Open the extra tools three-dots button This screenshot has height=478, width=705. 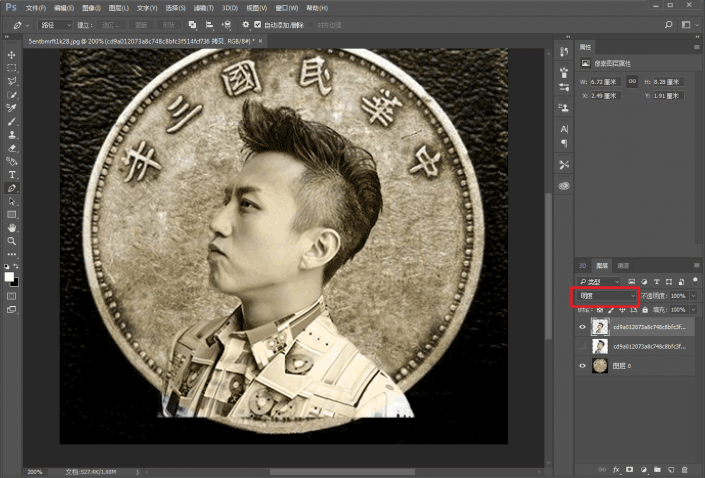[12, 254]
